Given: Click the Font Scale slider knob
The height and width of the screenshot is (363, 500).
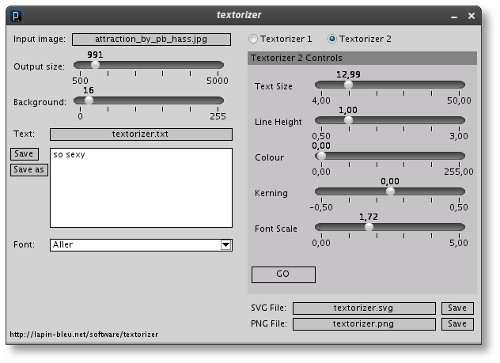Looking at the screenshot, I should (x=369, y=227).
